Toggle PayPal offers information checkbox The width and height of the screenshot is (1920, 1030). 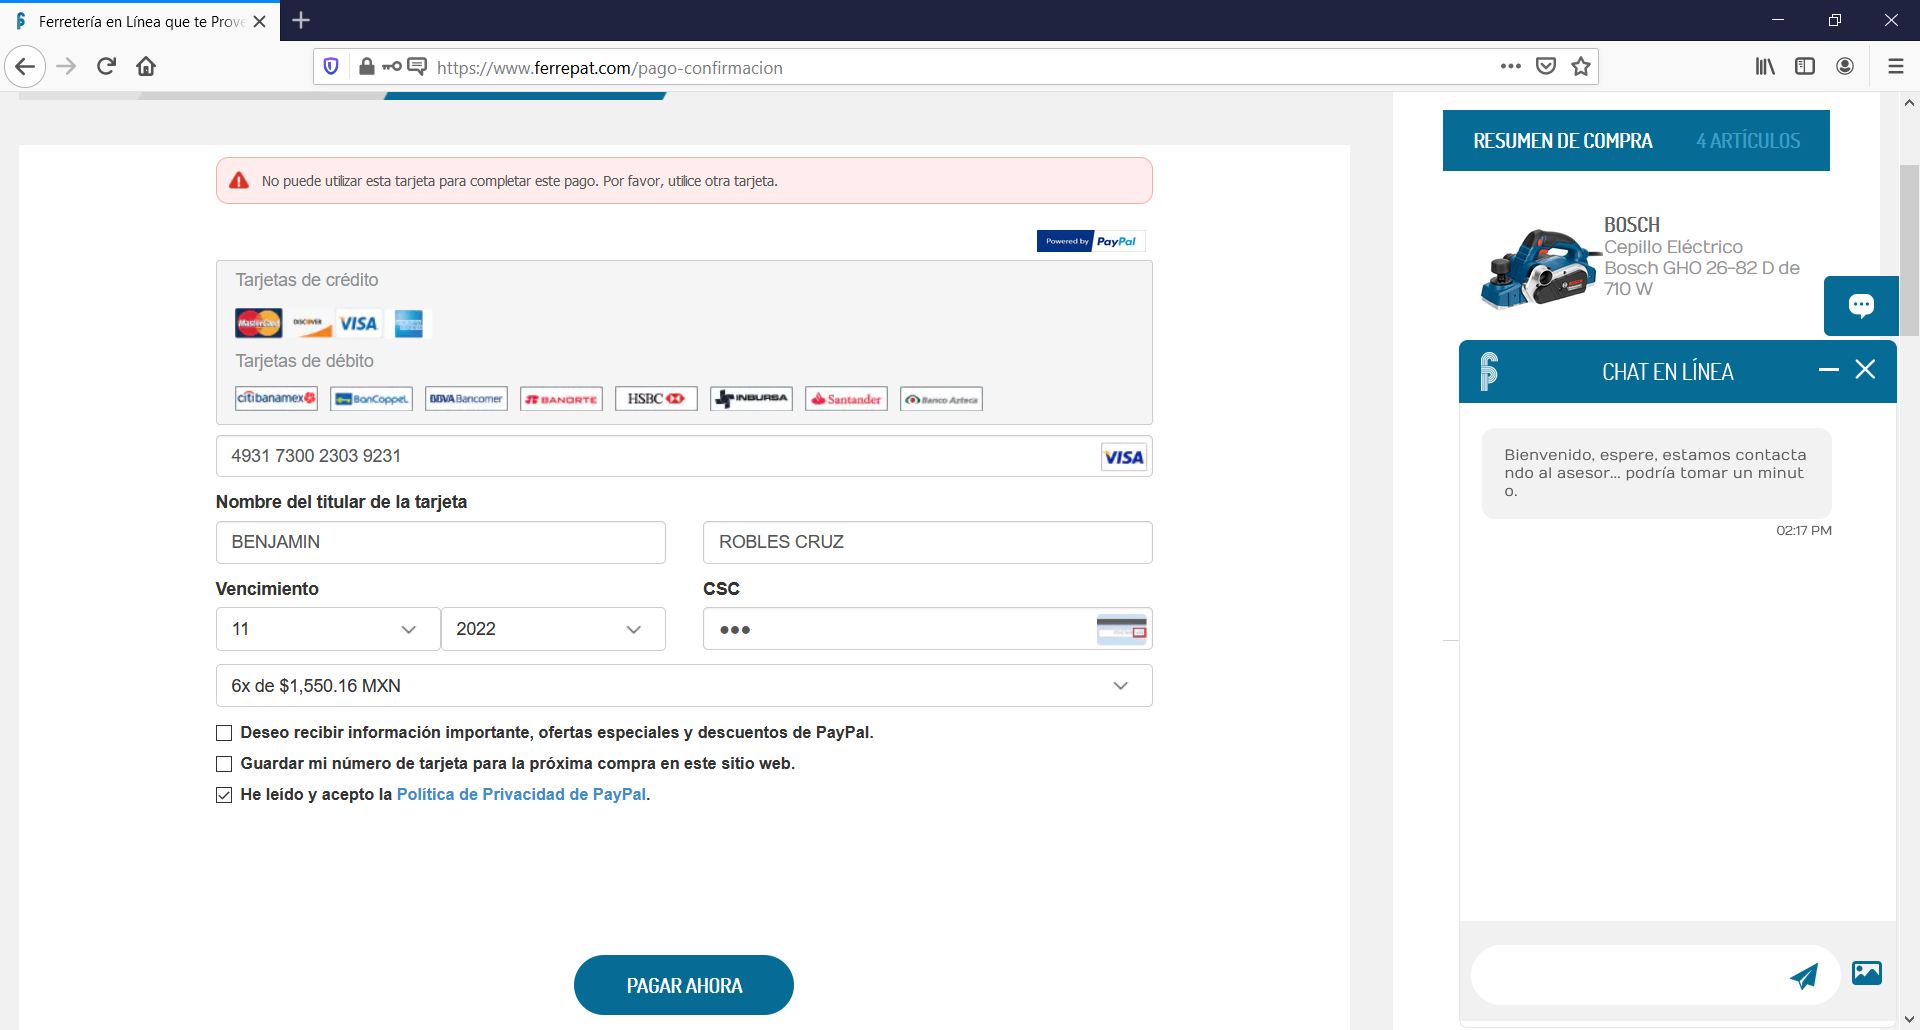click(224, 733)
